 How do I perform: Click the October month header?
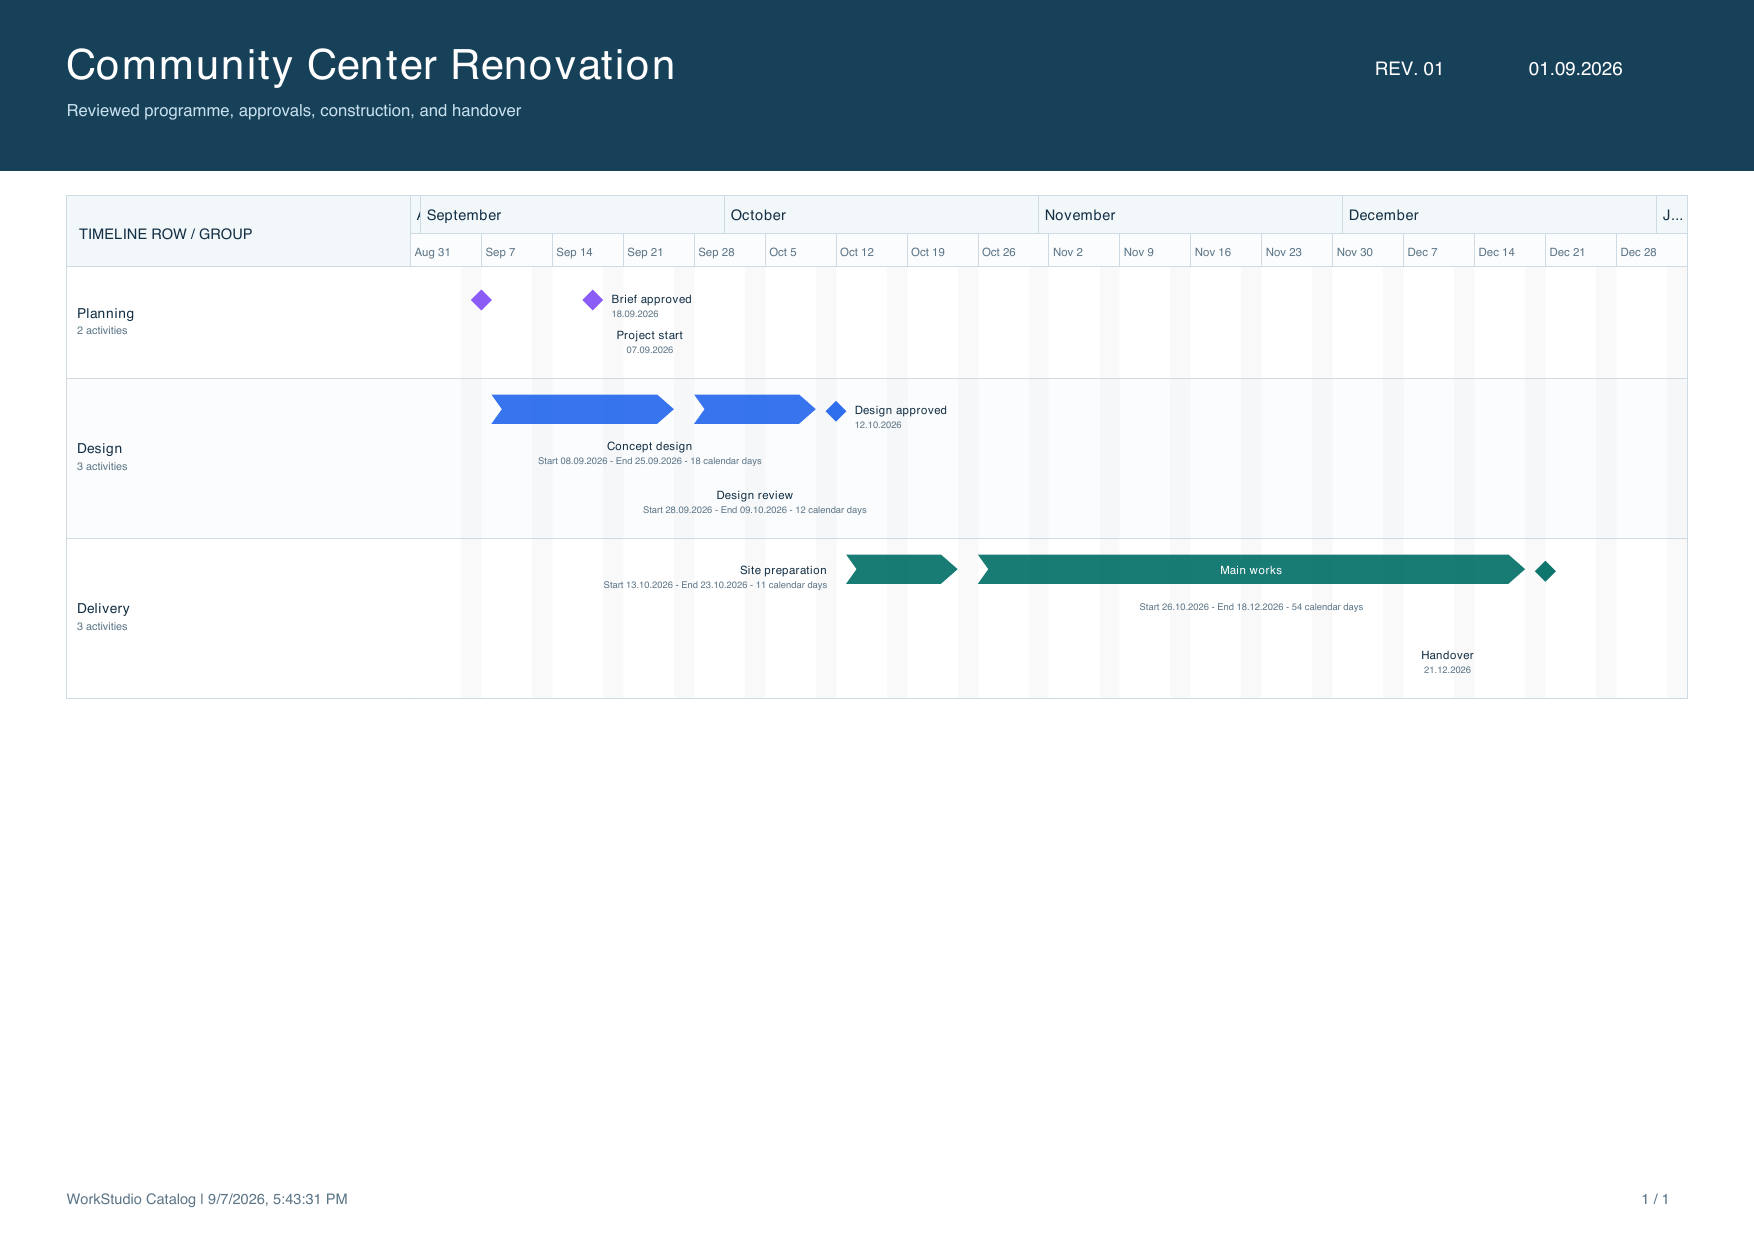click(881, 215)
